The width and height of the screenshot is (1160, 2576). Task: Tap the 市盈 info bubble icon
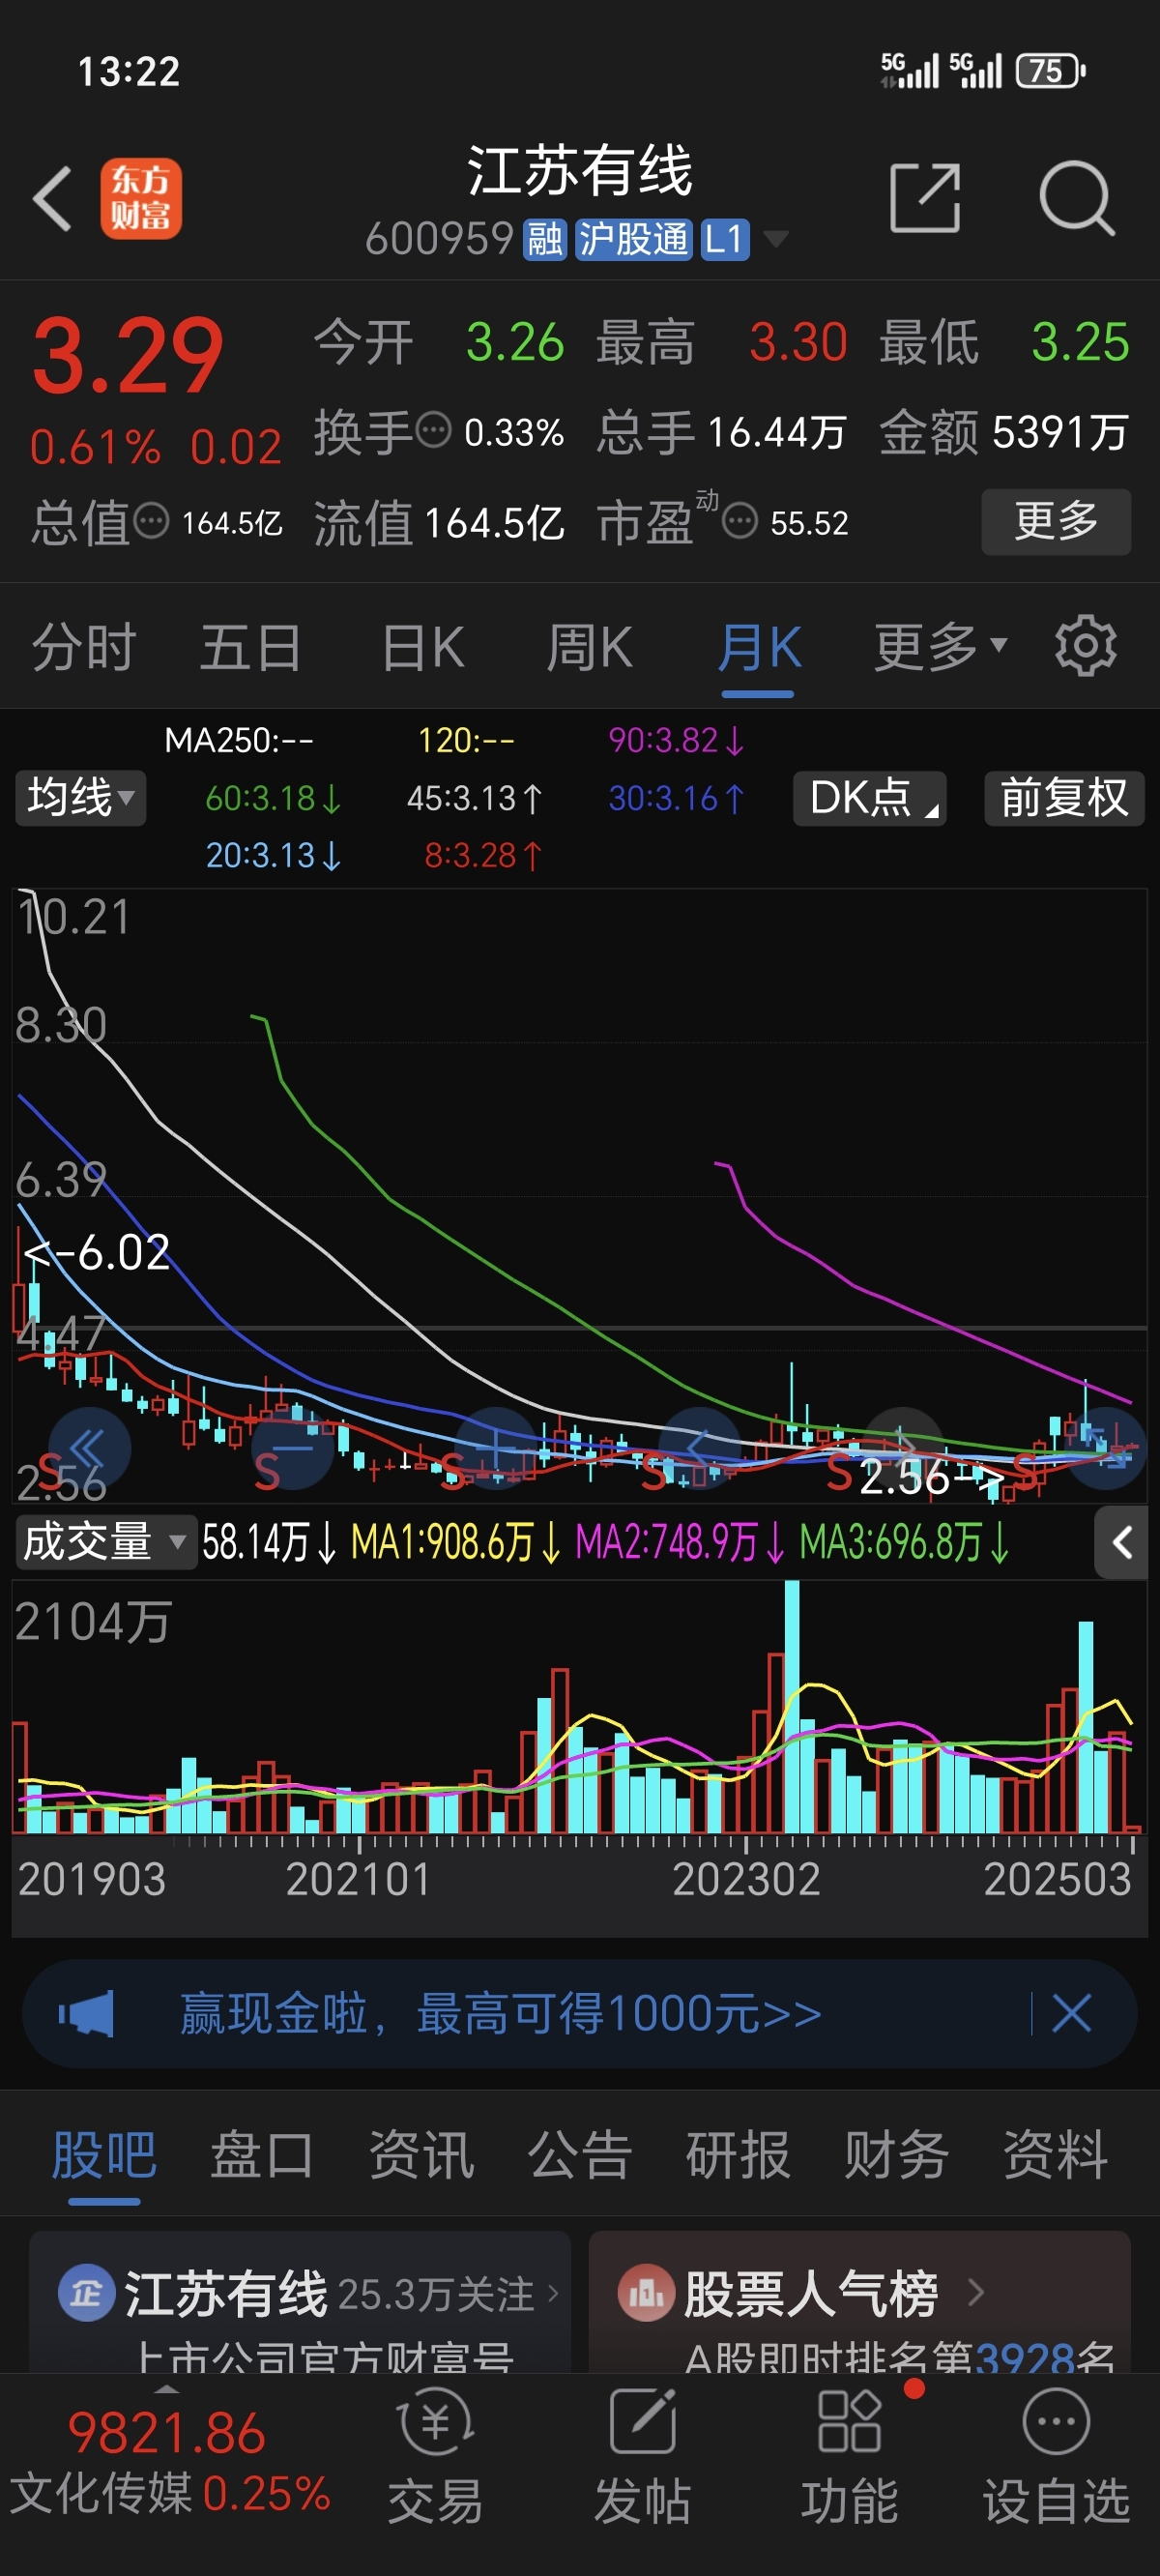739,521
